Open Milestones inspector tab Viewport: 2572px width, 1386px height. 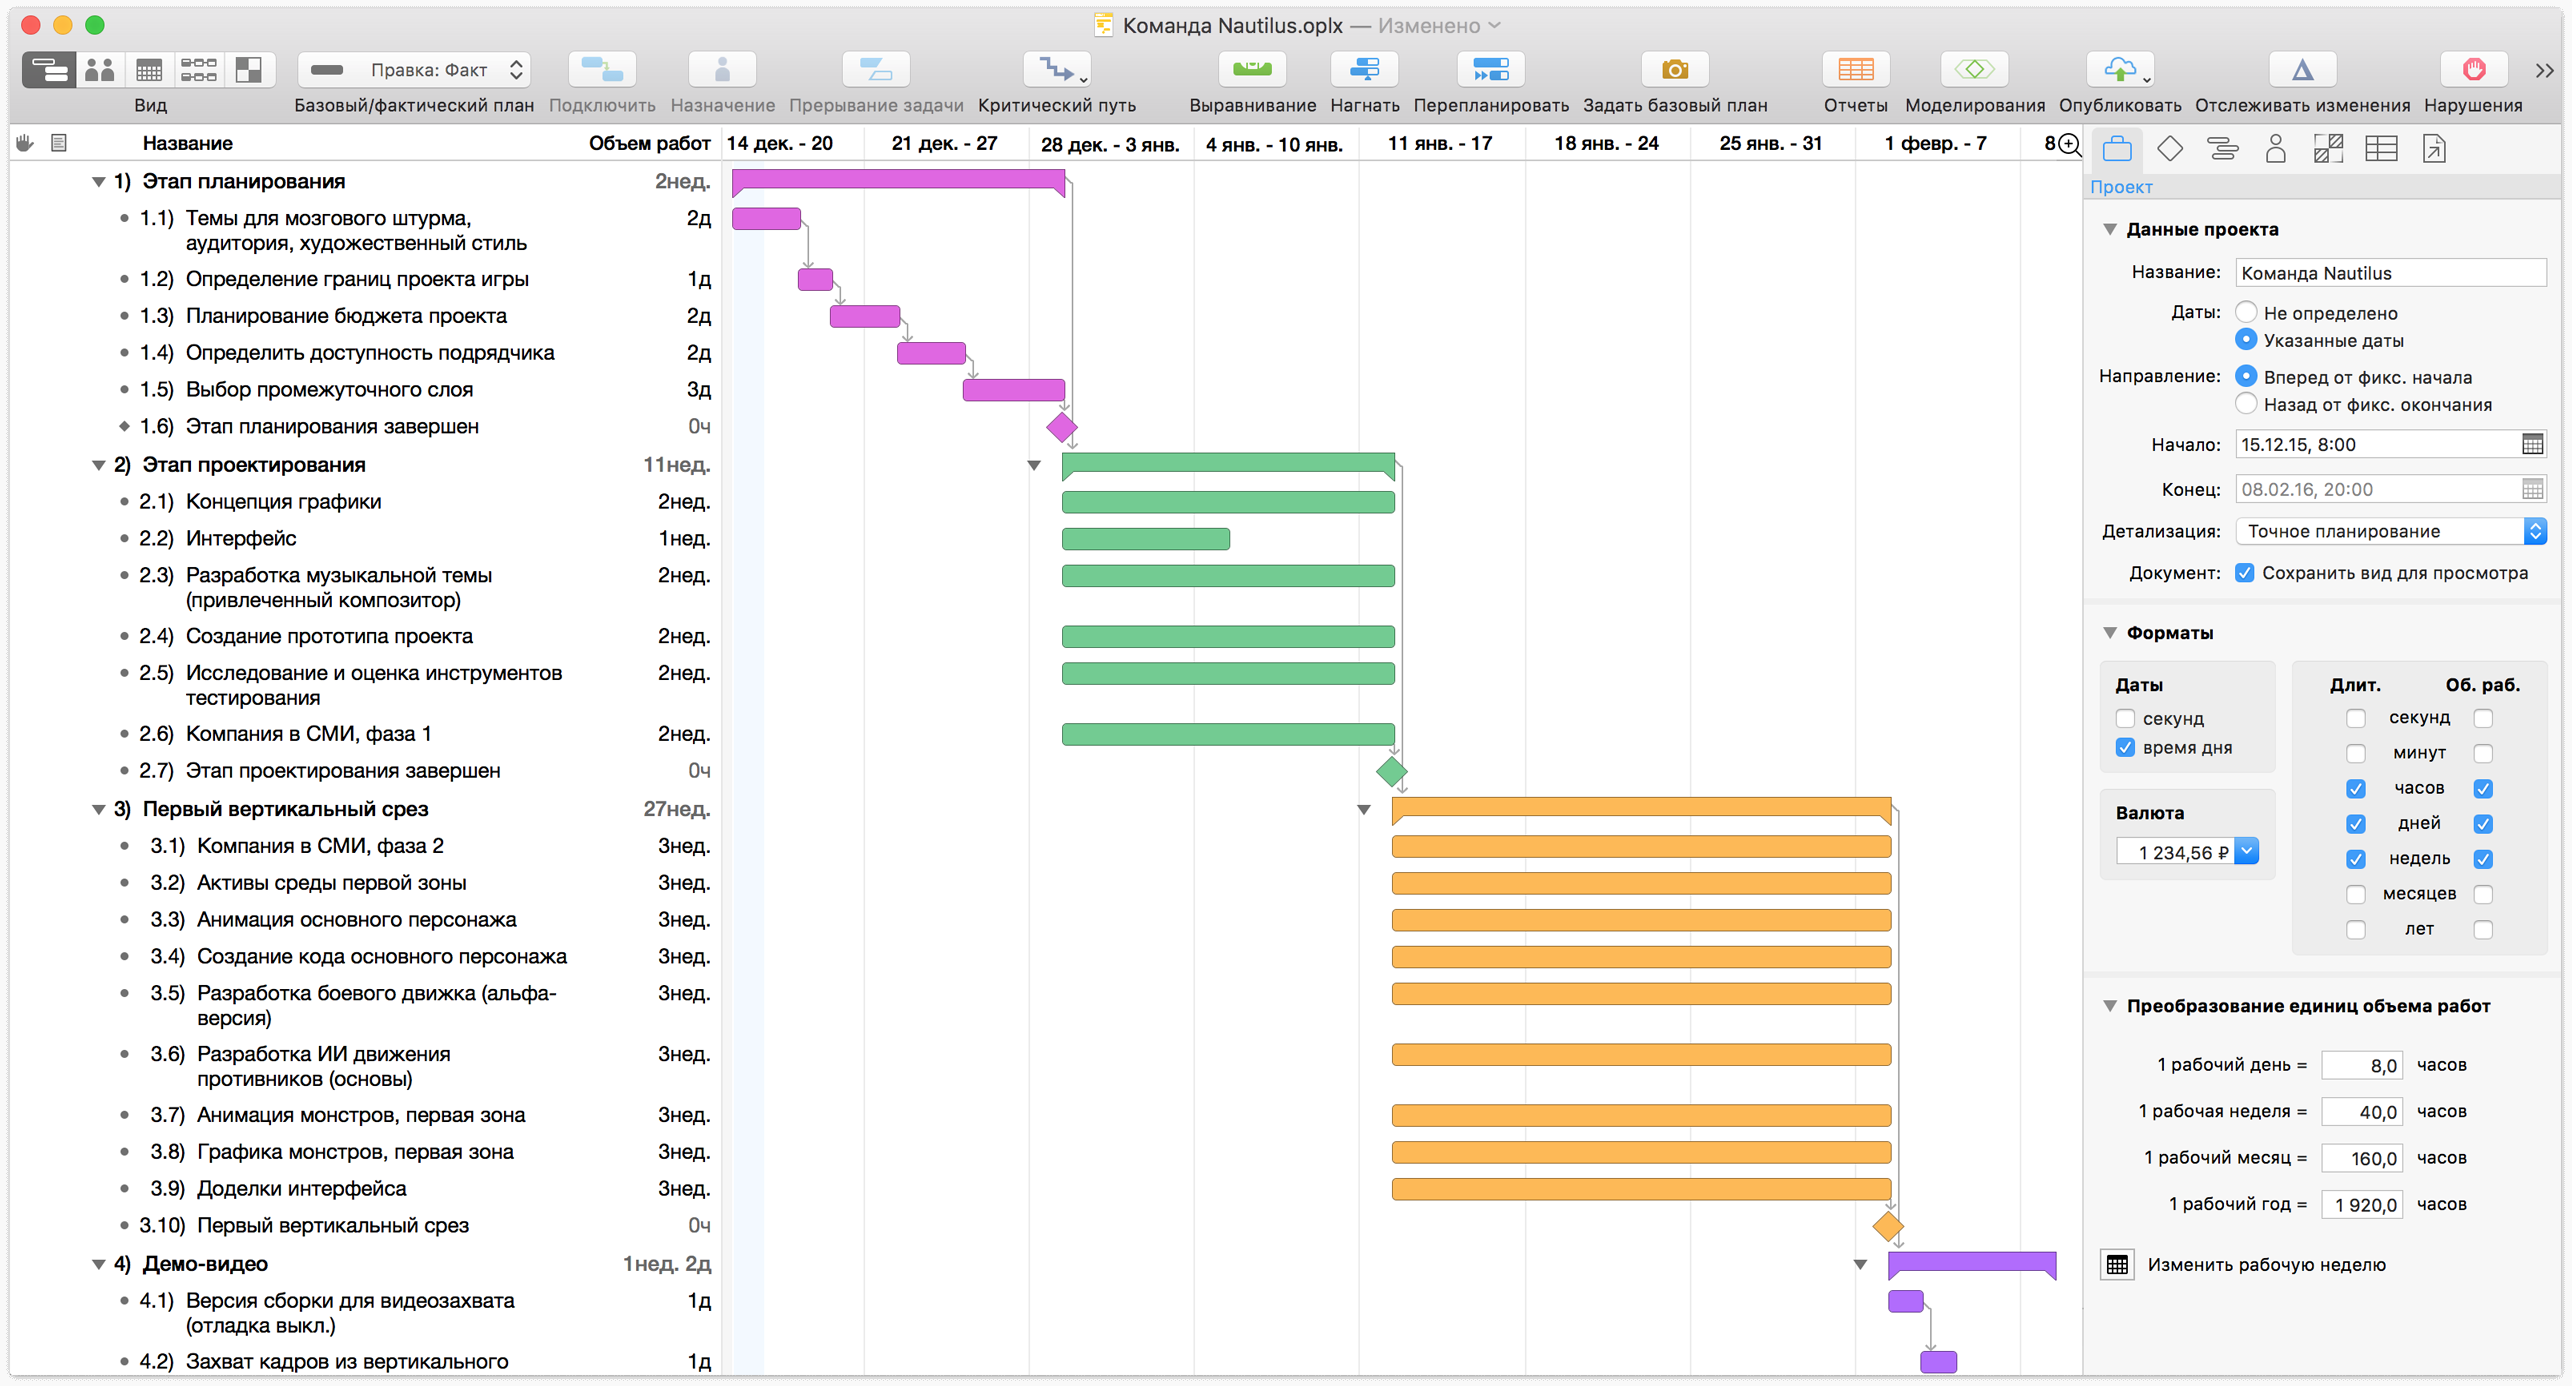pyautogui.click(x=2170, y=150)
